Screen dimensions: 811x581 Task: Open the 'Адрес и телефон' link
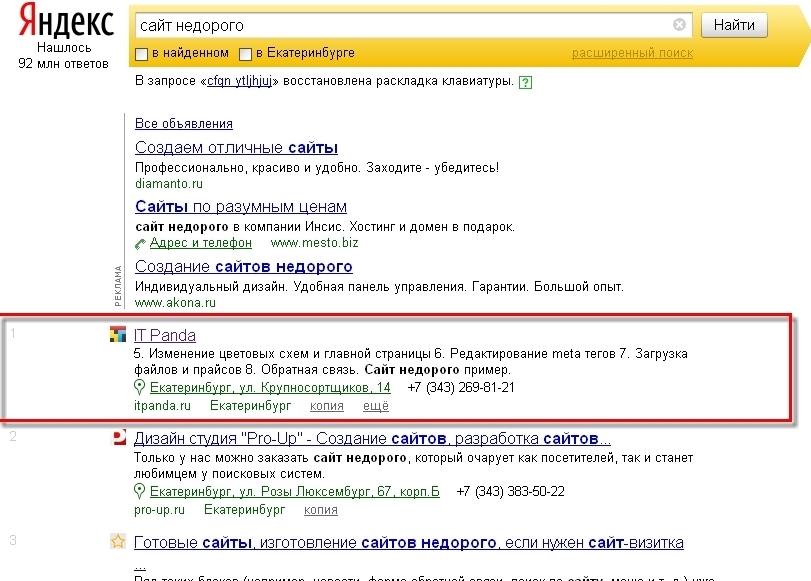(201, 243)
